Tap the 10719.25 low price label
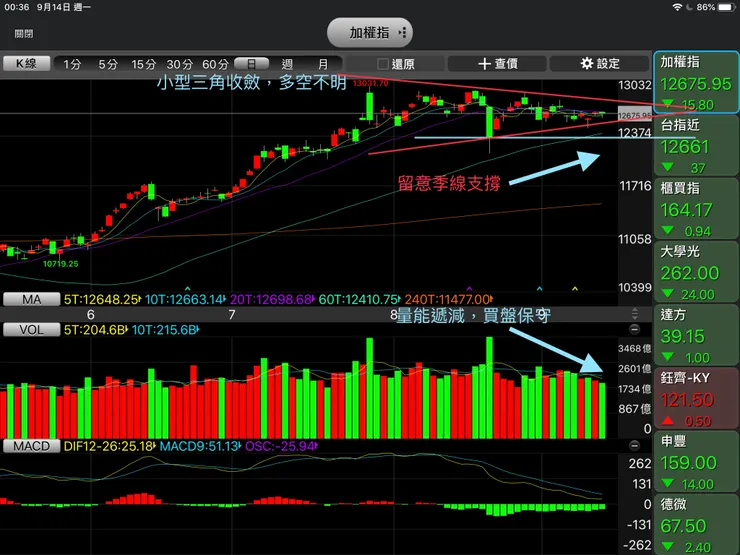740x555 pixels. [60, 264]
